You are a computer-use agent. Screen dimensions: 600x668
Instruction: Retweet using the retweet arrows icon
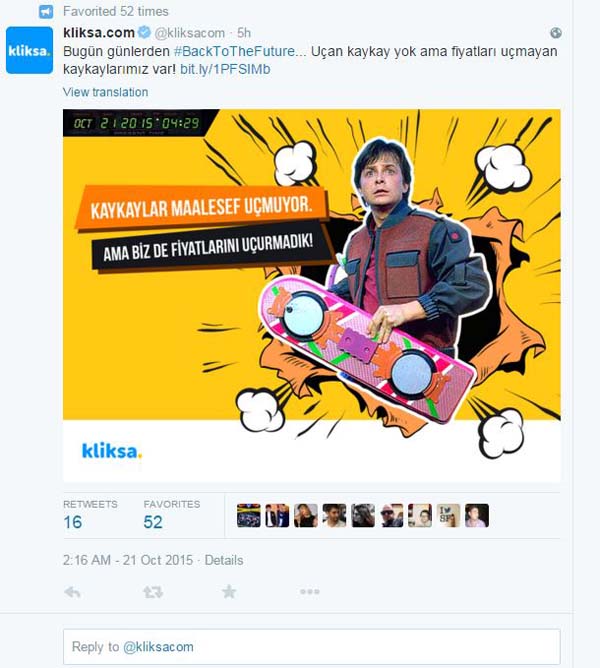pos(153,592)
